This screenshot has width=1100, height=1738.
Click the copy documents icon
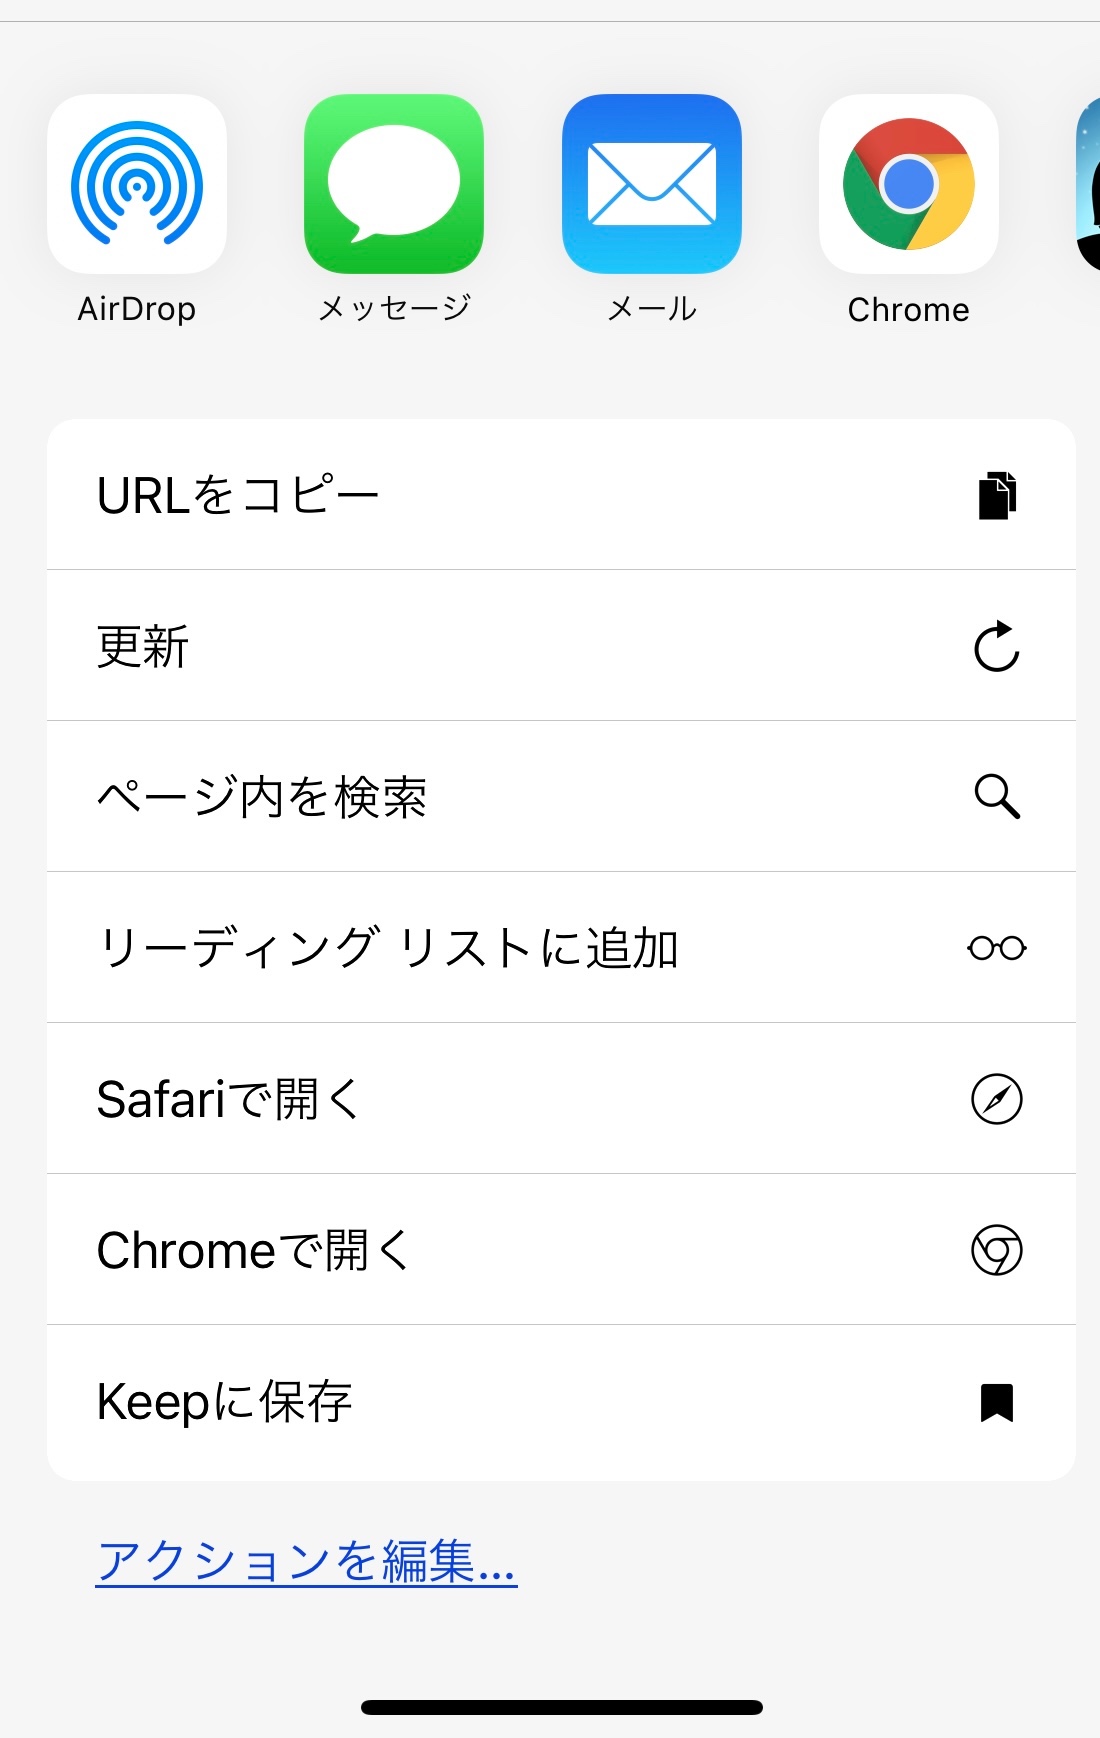(x=997, y=495)
